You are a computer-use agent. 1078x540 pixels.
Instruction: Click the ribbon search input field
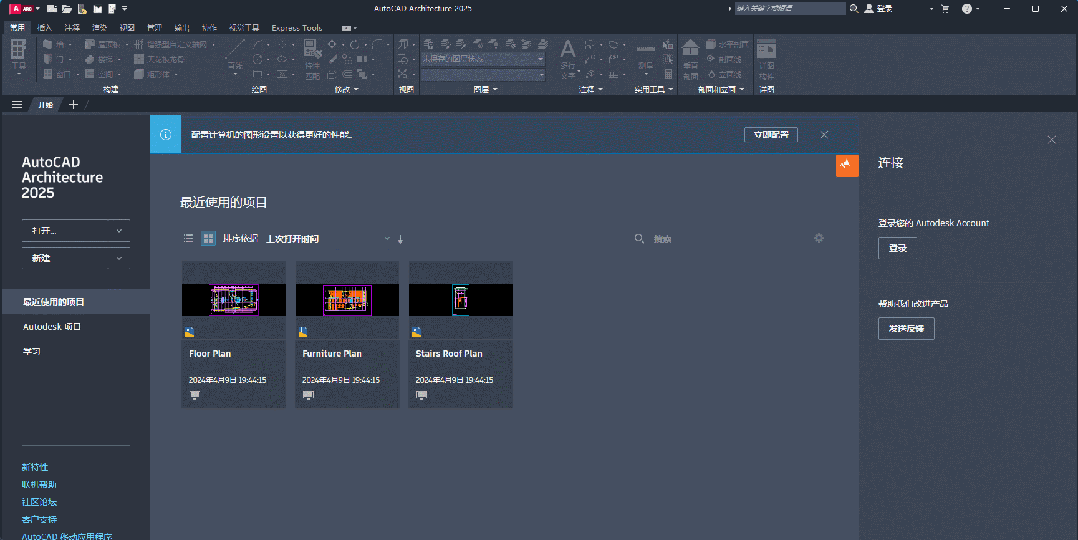click(x=789, y=8)
